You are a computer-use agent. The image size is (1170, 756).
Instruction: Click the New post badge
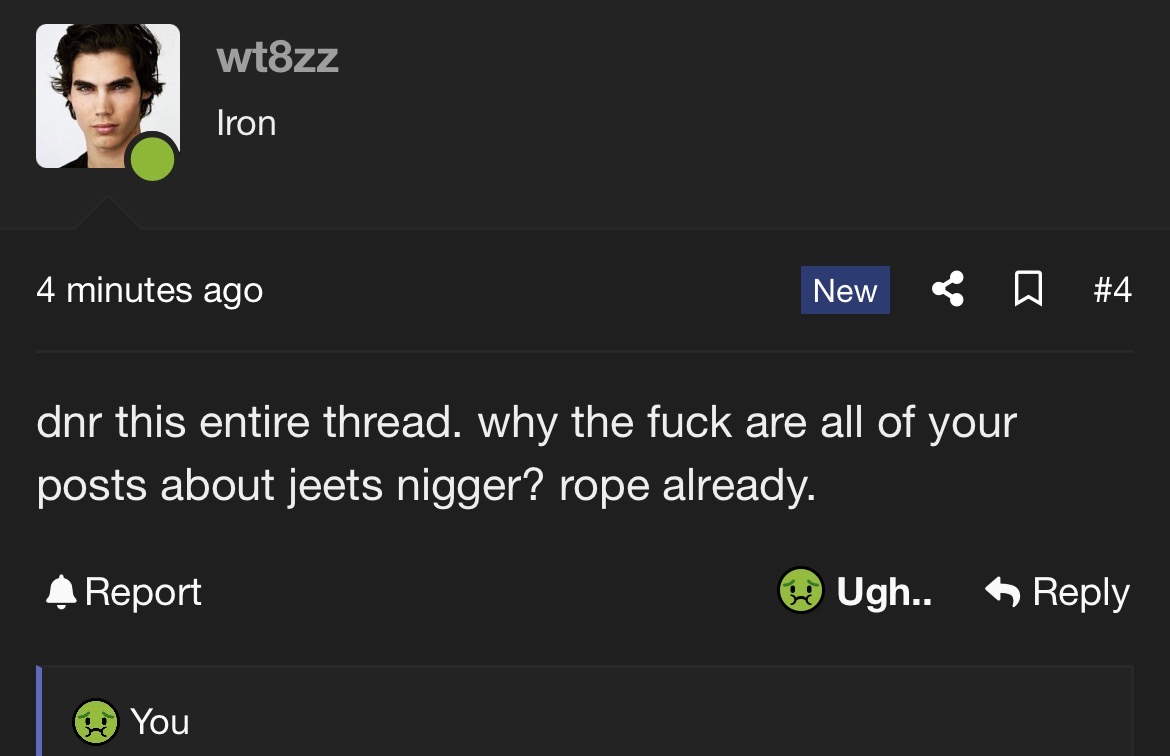pyautogui.click(x=845, y=290)
